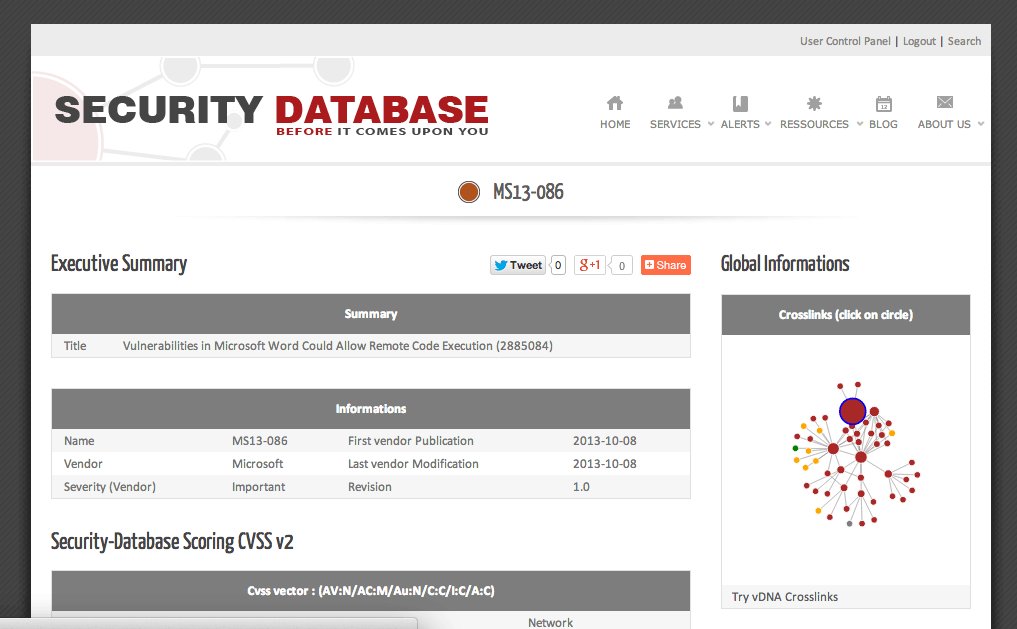Image resolution: width=1017 pixels, height=629 pixels.
Task: Click the Last vendor Modification date value
Action: click(604, 464)
